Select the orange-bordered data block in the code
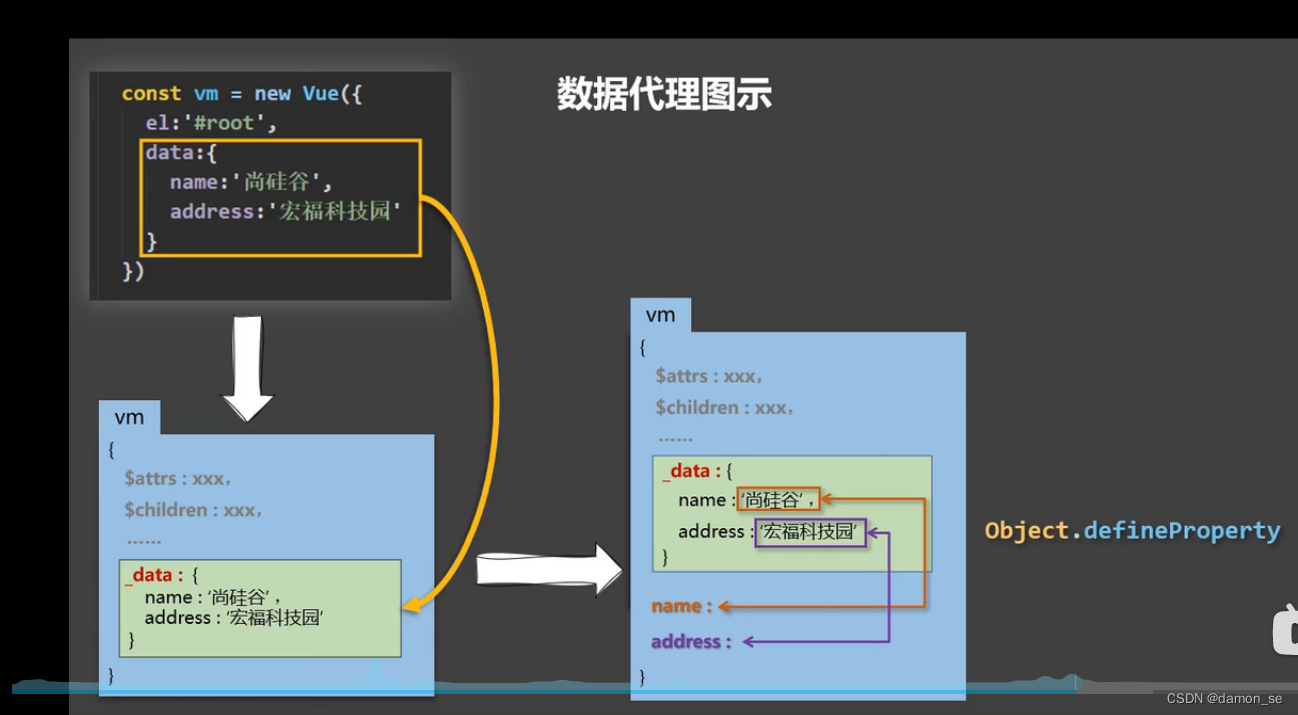 pos(280,198)
